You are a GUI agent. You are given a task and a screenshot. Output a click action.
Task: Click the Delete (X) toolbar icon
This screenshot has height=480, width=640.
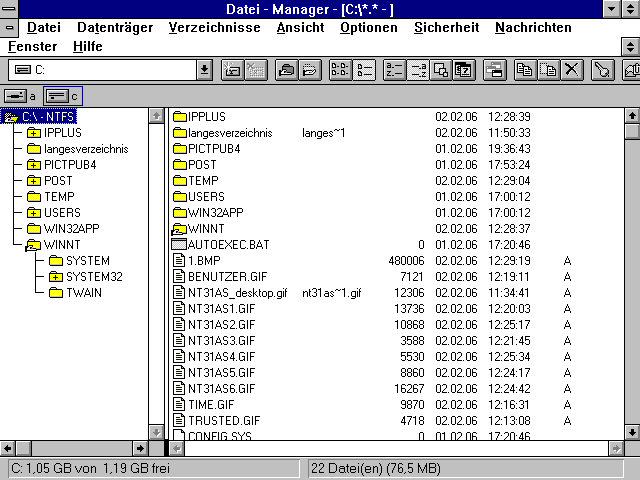coord(572,70)
